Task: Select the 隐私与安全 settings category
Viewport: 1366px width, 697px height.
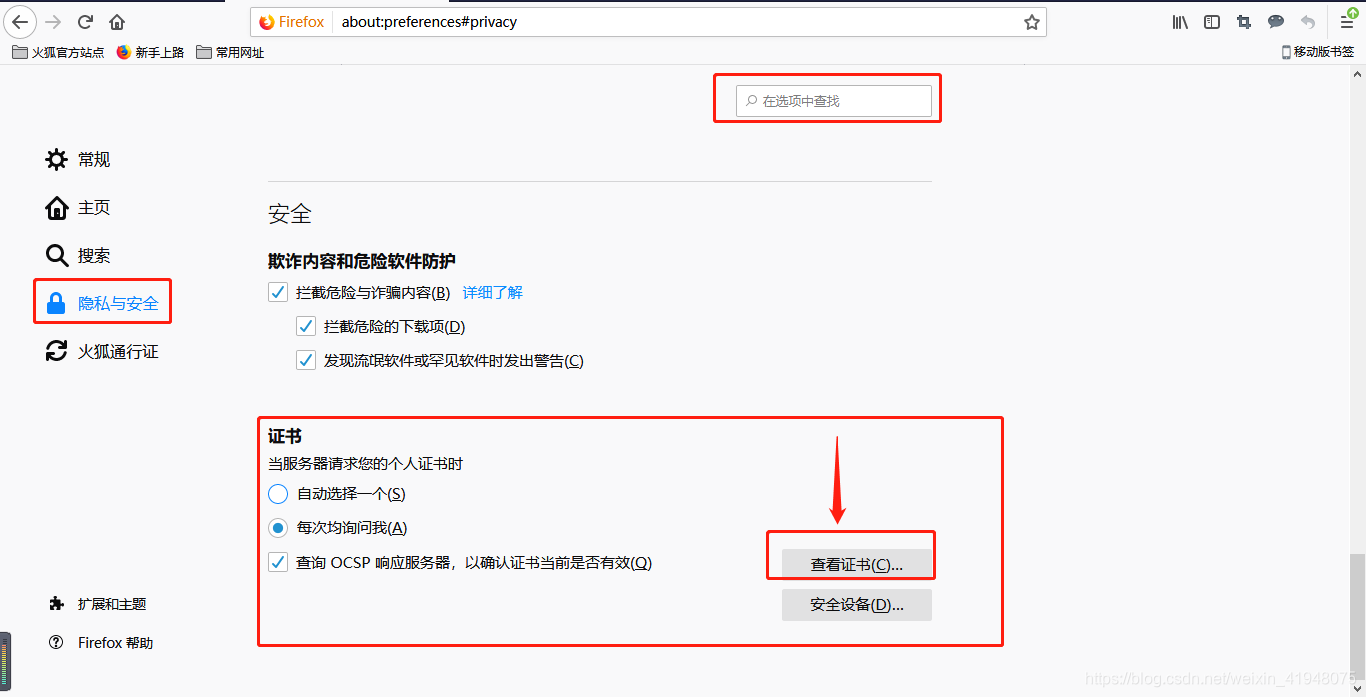Action: tap(102, 303)
